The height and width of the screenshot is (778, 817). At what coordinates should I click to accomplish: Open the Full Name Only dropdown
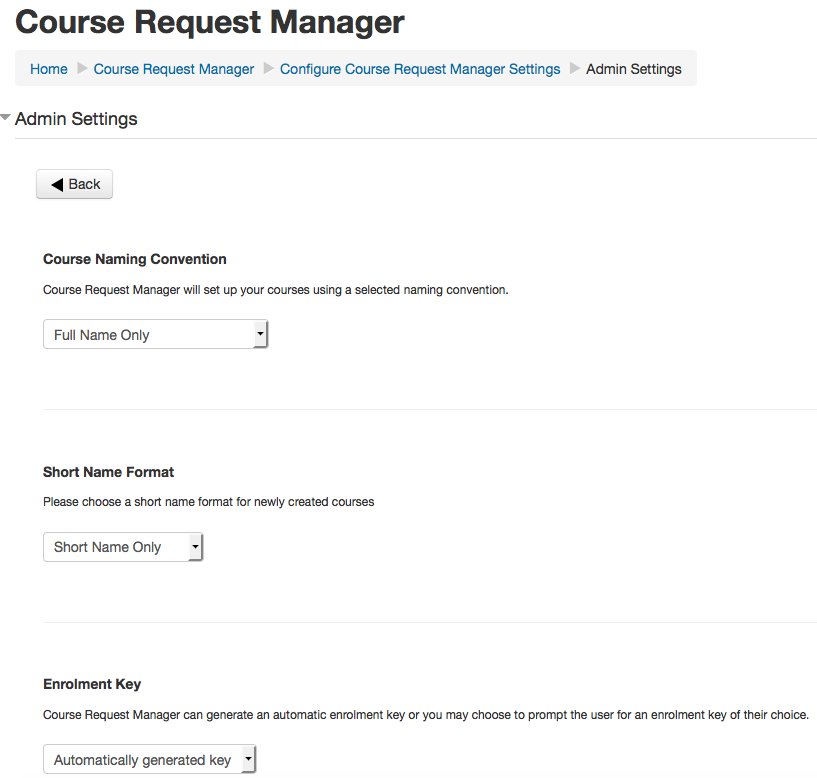click(155, 335)
